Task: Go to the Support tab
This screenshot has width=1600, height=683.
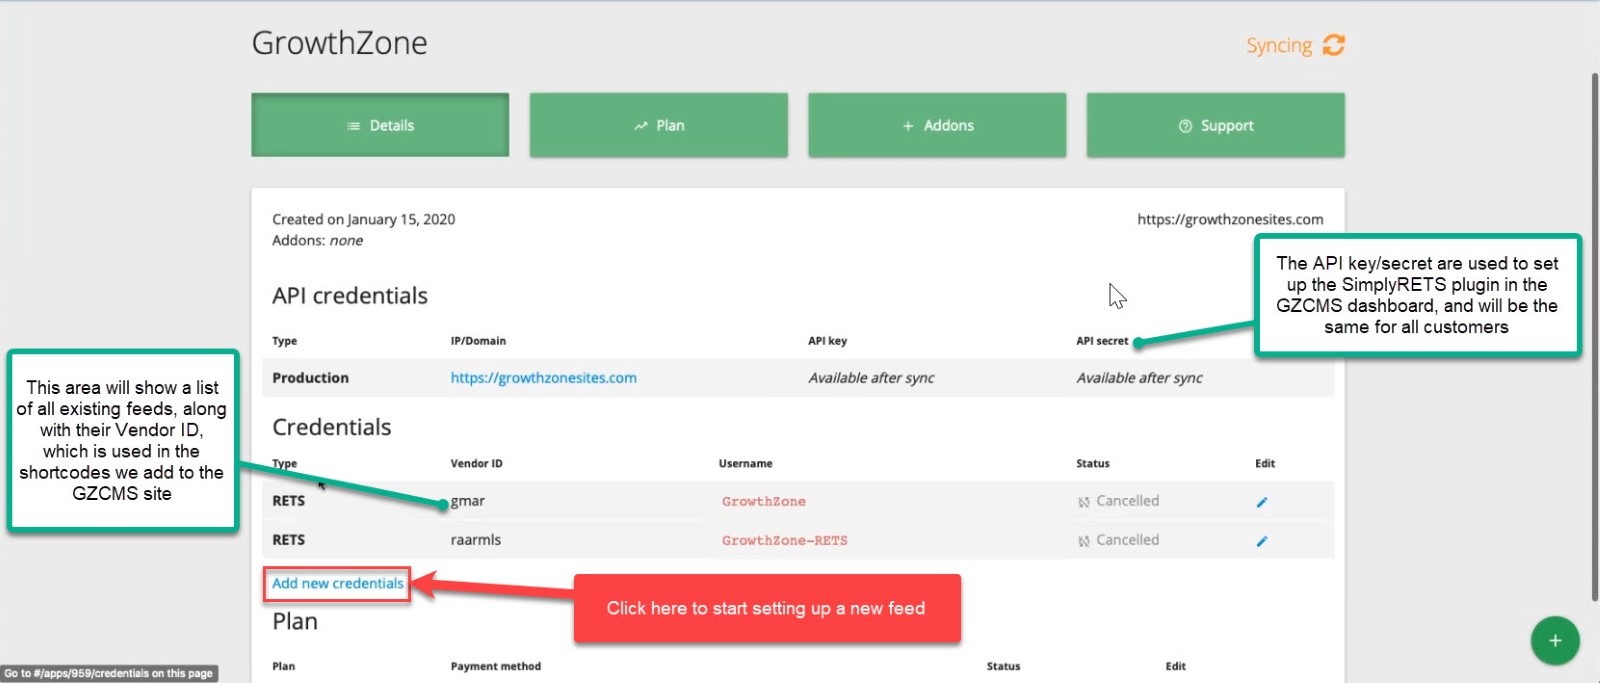Action: (x=1215, y=125)
